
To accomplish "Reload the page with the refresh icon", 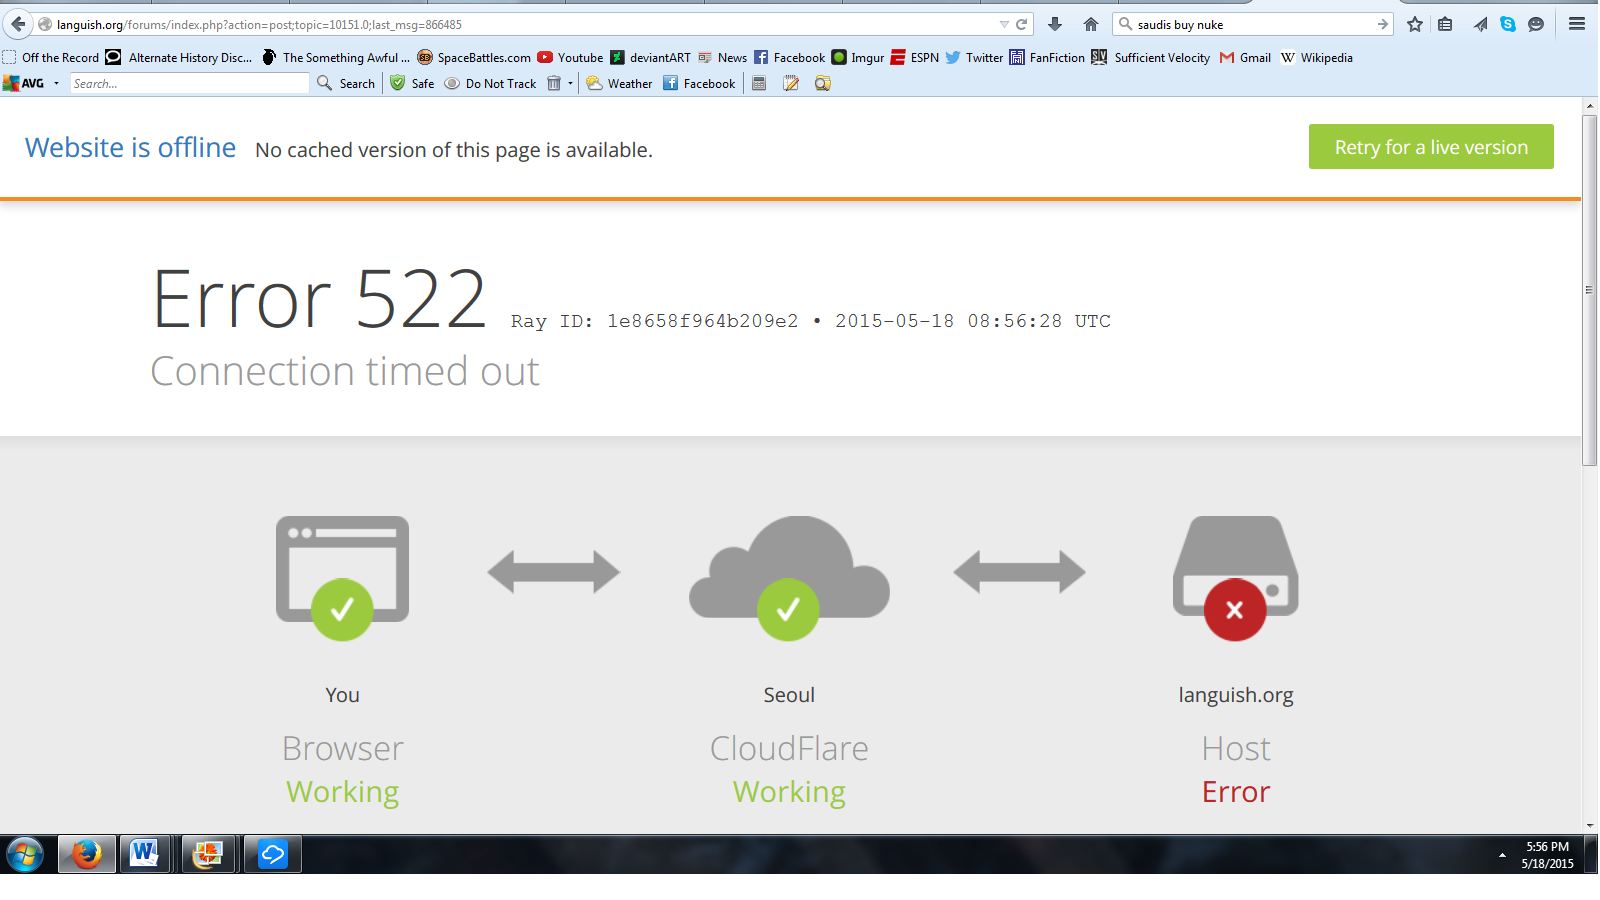I will tap(1021, 24).
